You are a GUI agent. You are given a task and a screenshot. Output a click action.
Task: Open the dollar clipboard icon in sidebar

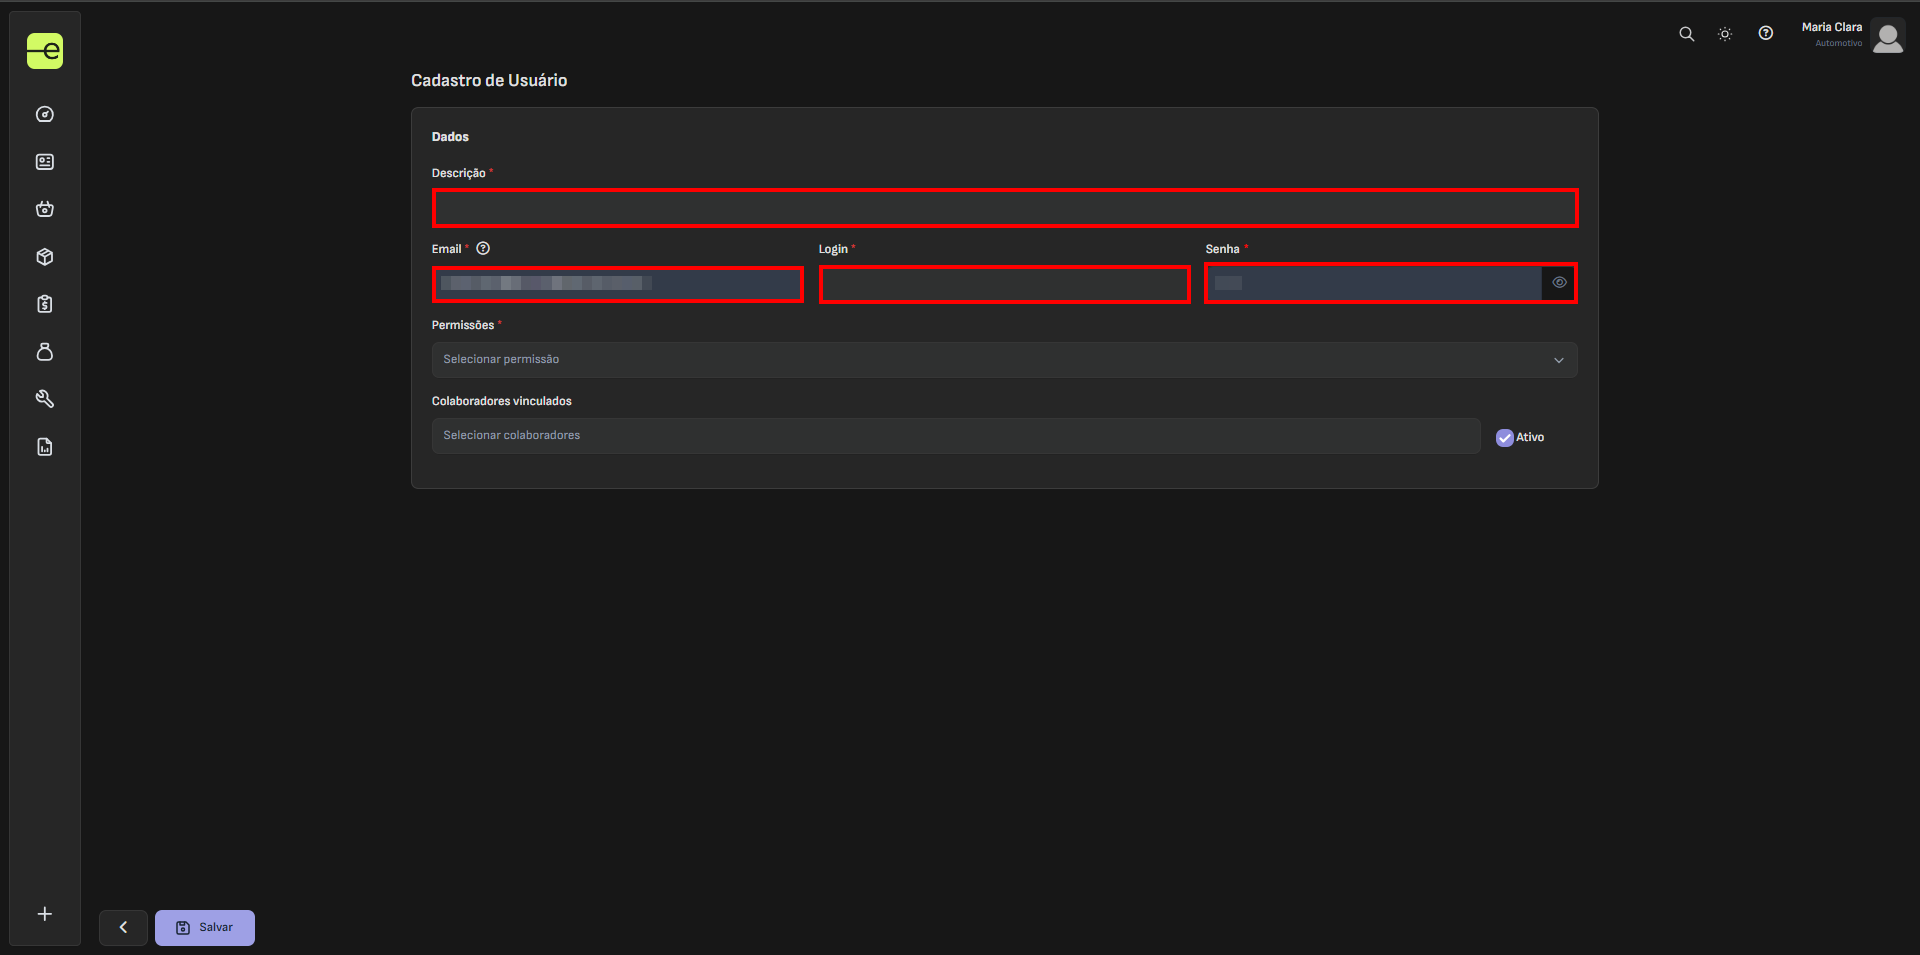tap(45, 304)
